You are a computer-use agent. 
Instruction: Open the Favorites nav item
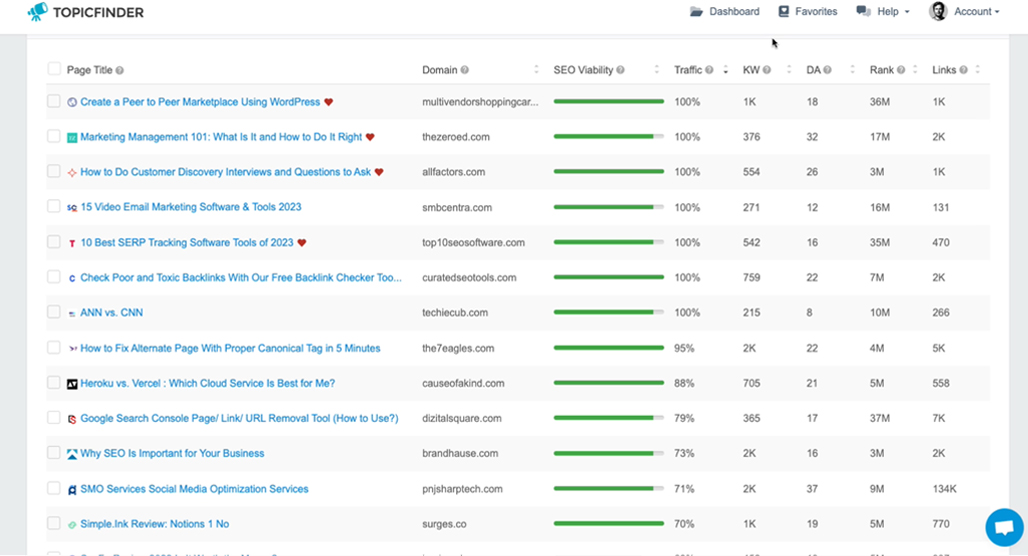pyautogui.click(x=808, y=11)
